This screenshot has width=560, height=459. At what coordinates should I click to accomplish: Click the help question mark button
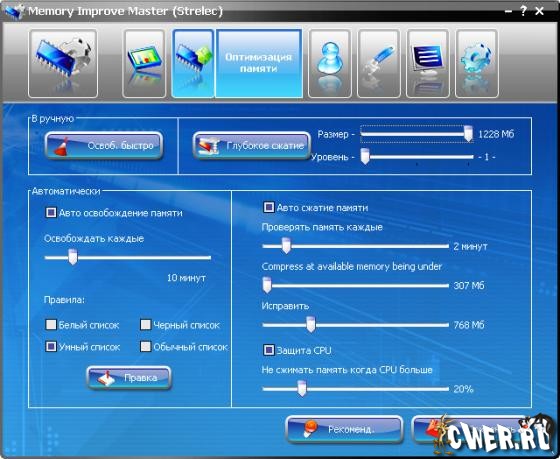point(523,11)
